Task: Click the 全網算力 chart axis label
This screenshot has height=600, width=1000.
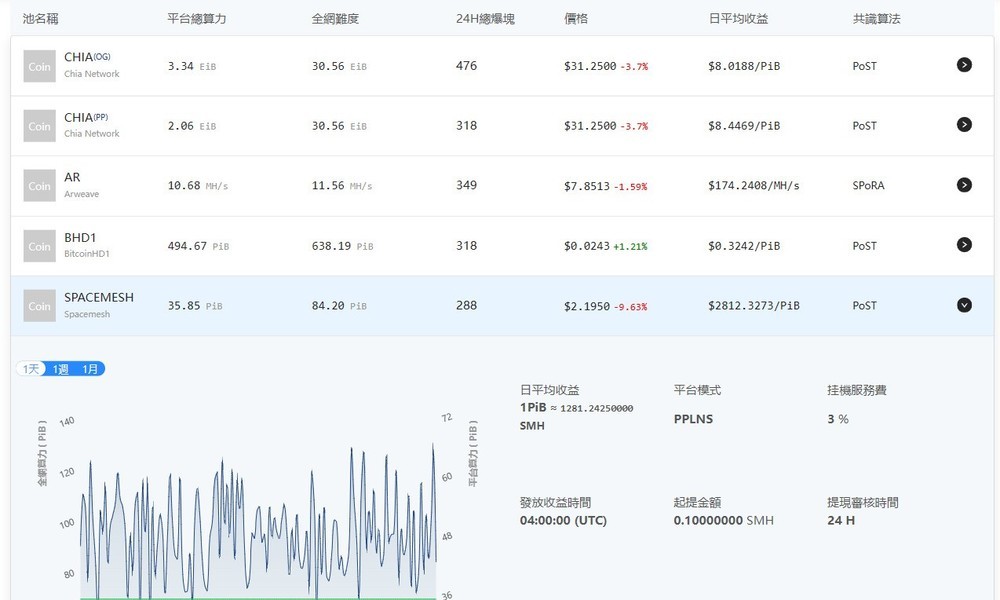Action: click(x=43, y=453)
